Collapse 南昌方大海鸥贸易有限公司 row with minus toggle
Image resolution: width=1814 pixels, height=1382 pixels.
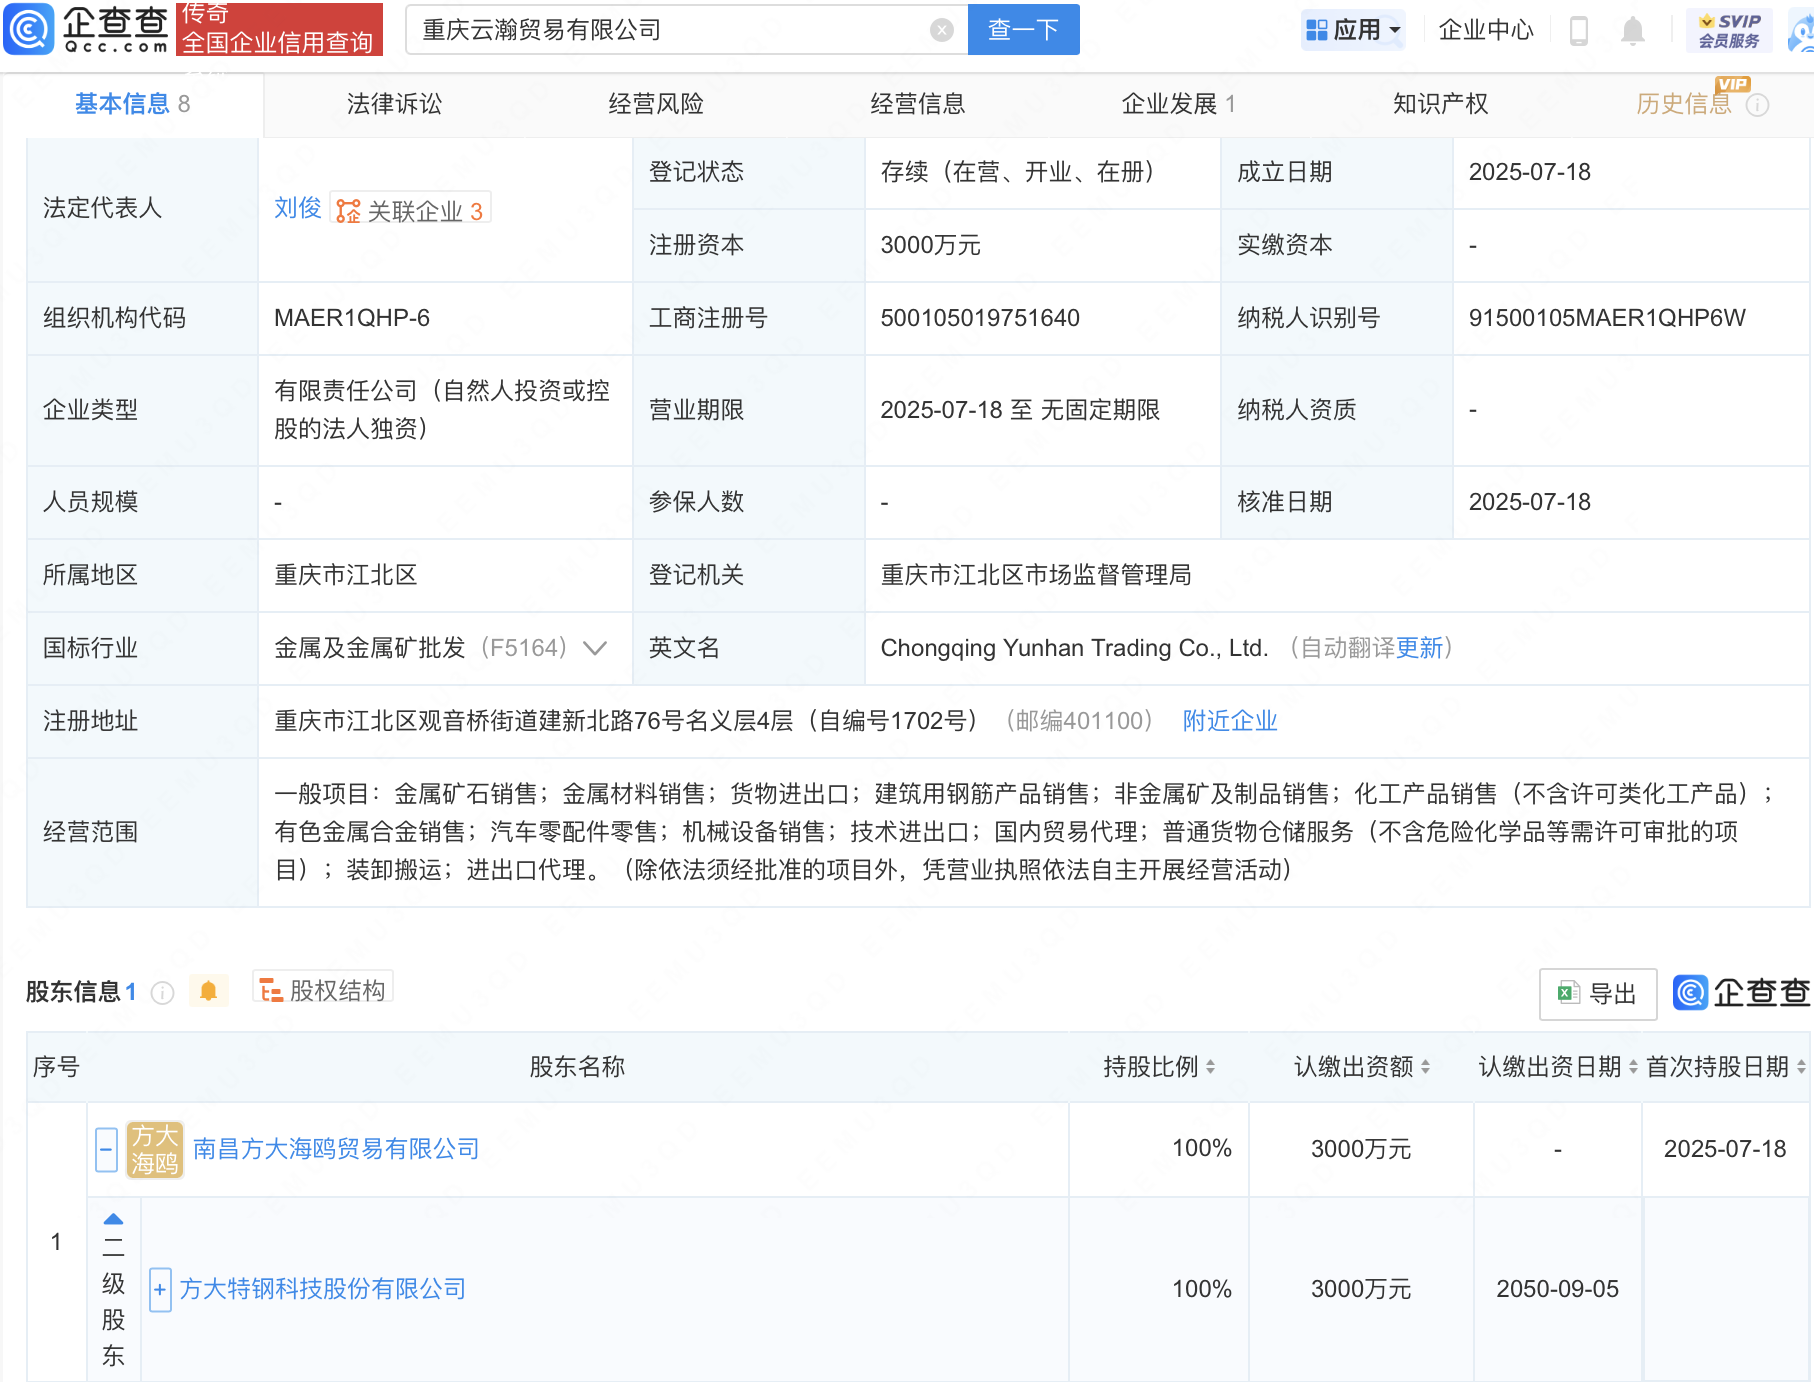(107, 1149)
